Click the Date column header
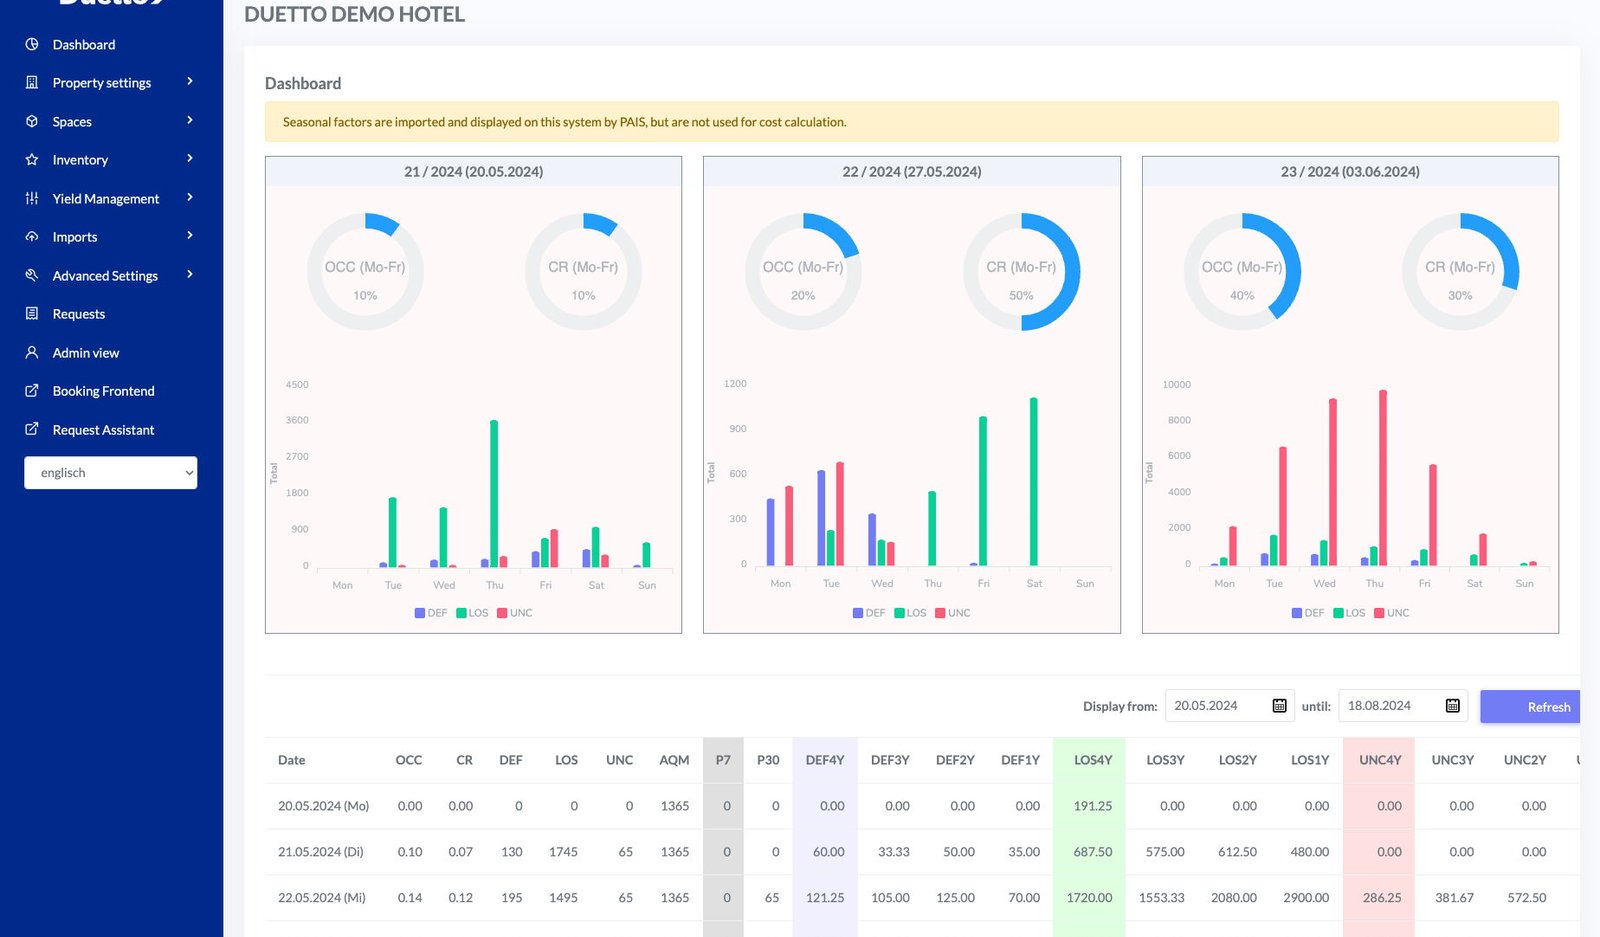The width and height of the screenshot is (1600, 937). point(292,760)
